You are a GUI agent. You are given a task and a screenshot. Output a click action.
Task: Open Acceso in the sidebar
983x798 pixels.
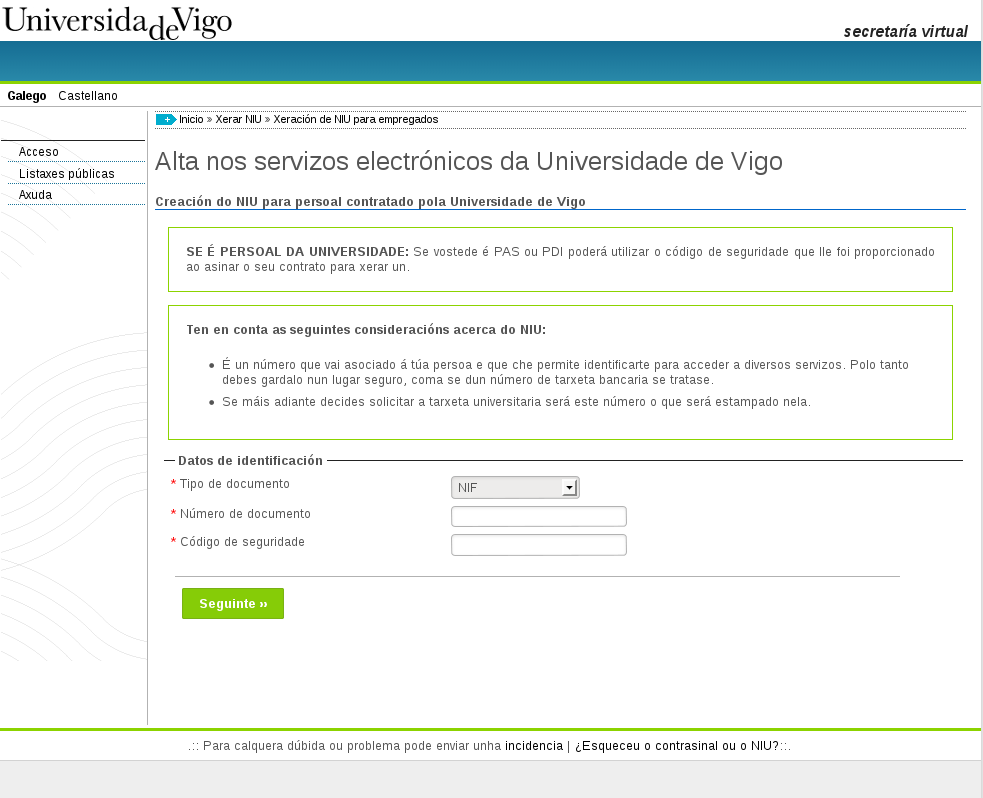pos(39,152)
